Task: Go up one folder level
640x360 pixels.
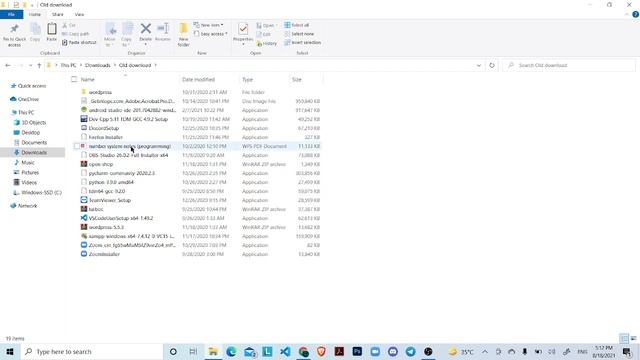Action: (x=39, y=65)
